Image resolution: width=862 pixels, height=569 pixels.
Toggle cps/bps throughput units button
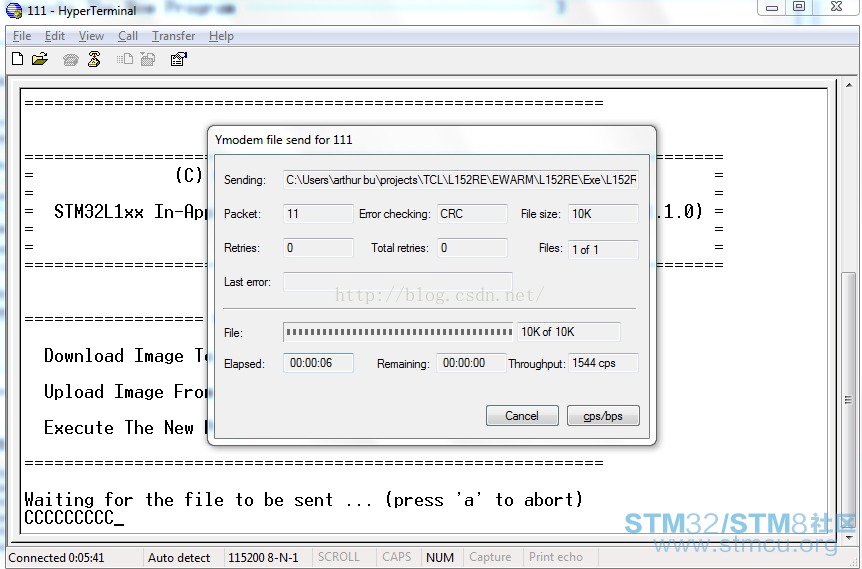coord(603,416)
